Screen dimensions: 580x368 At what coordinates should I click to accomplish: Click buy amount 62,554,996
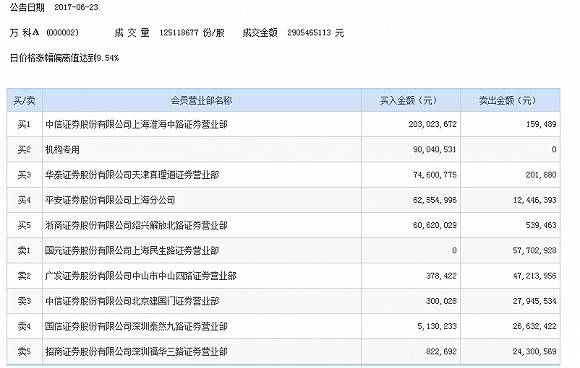(x=435, y=200)
